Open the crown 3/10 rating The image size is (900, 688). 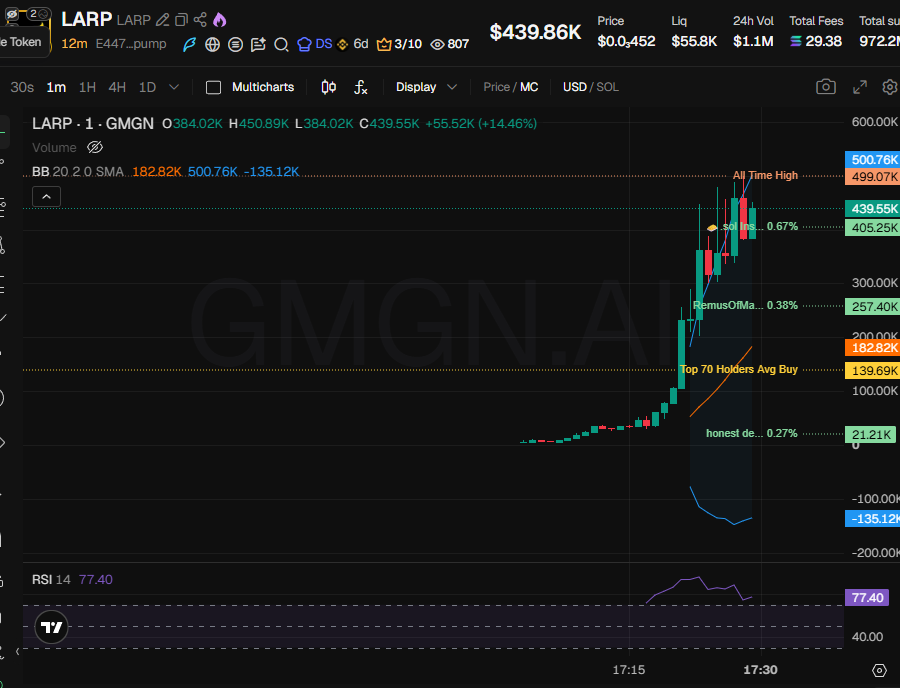pos(399,44)
